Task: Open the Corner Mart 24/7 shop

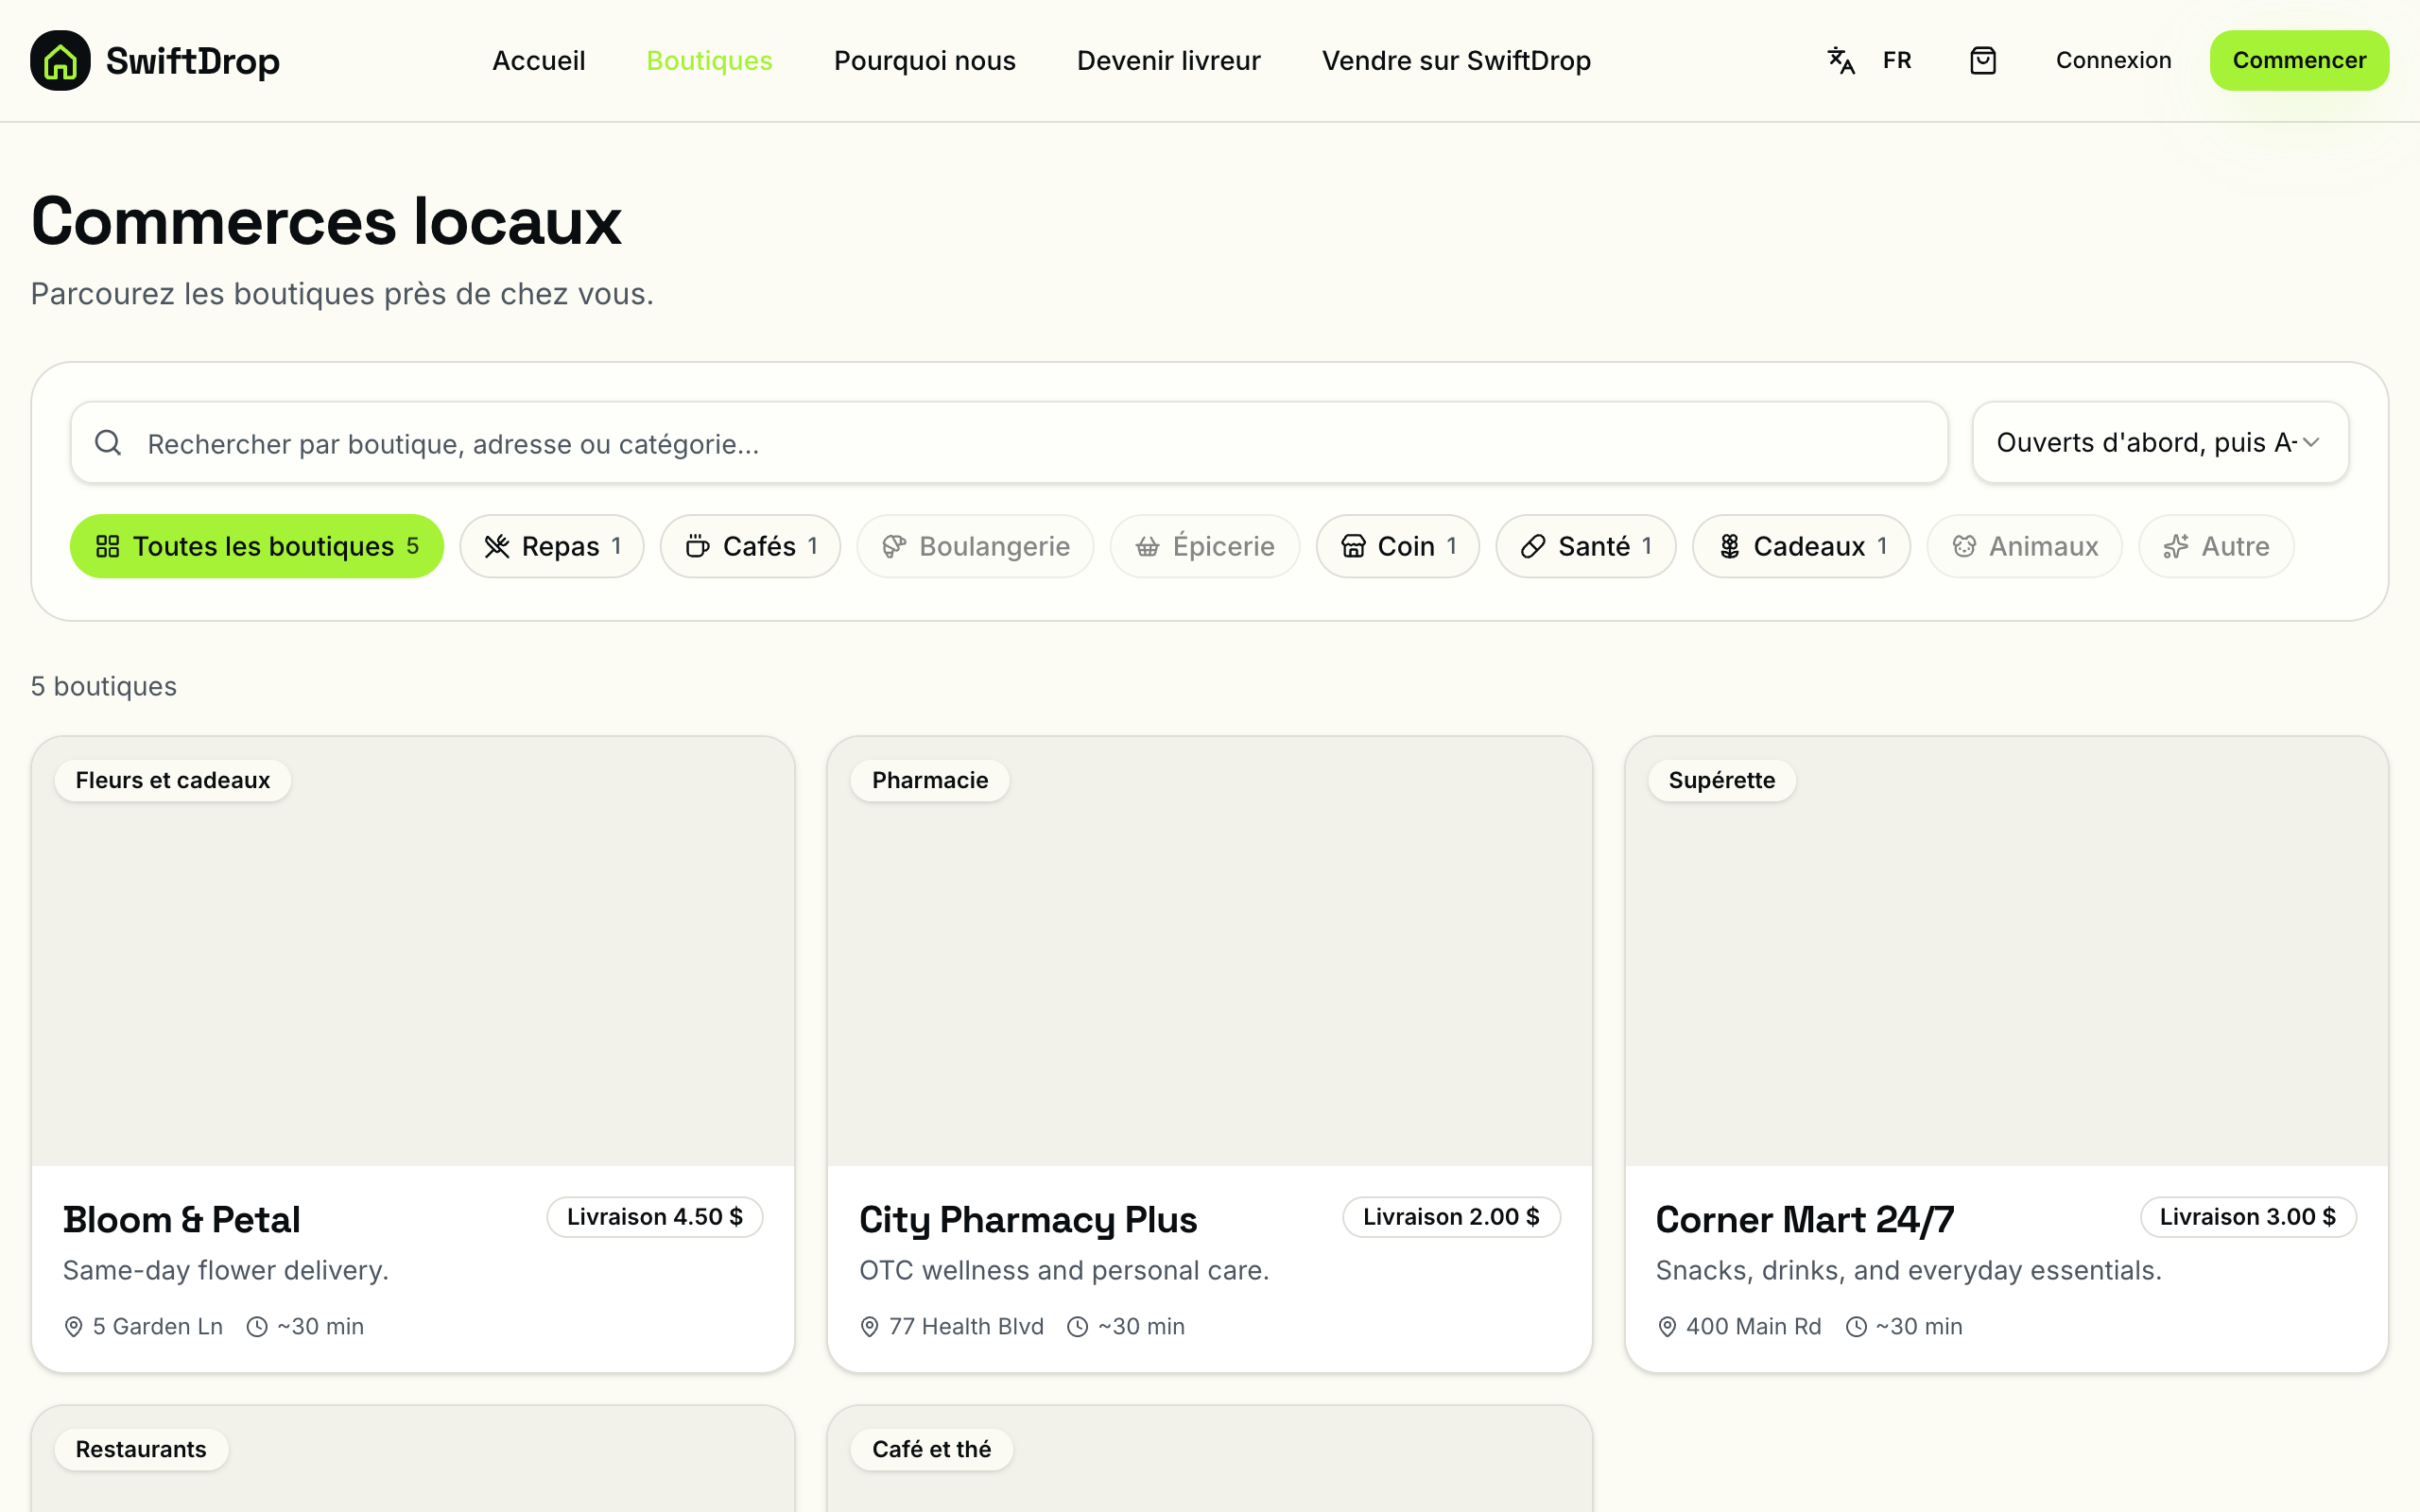Action: (x=1804, y=1219)
